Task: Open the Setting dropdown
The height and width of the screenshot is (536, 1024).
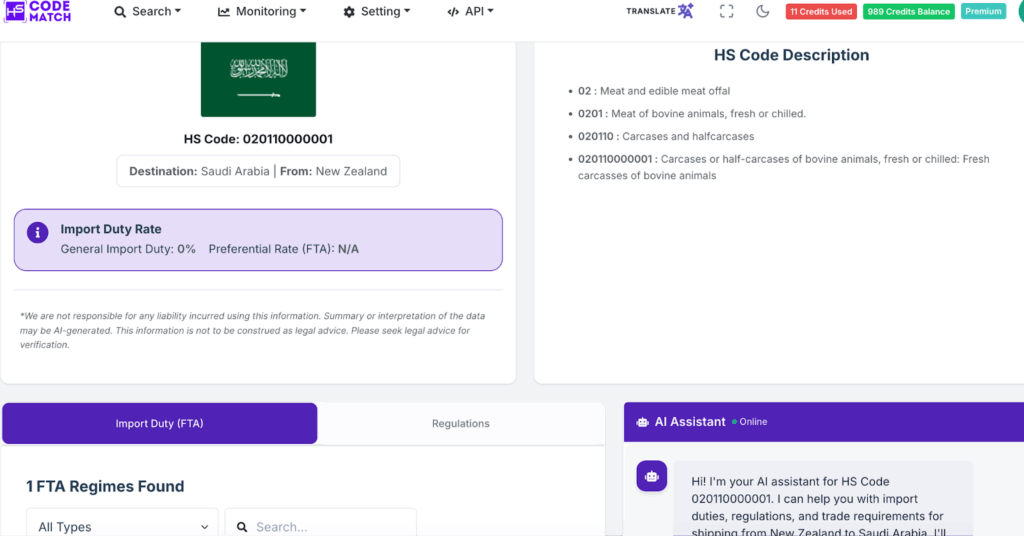Action: click(377, 12)
